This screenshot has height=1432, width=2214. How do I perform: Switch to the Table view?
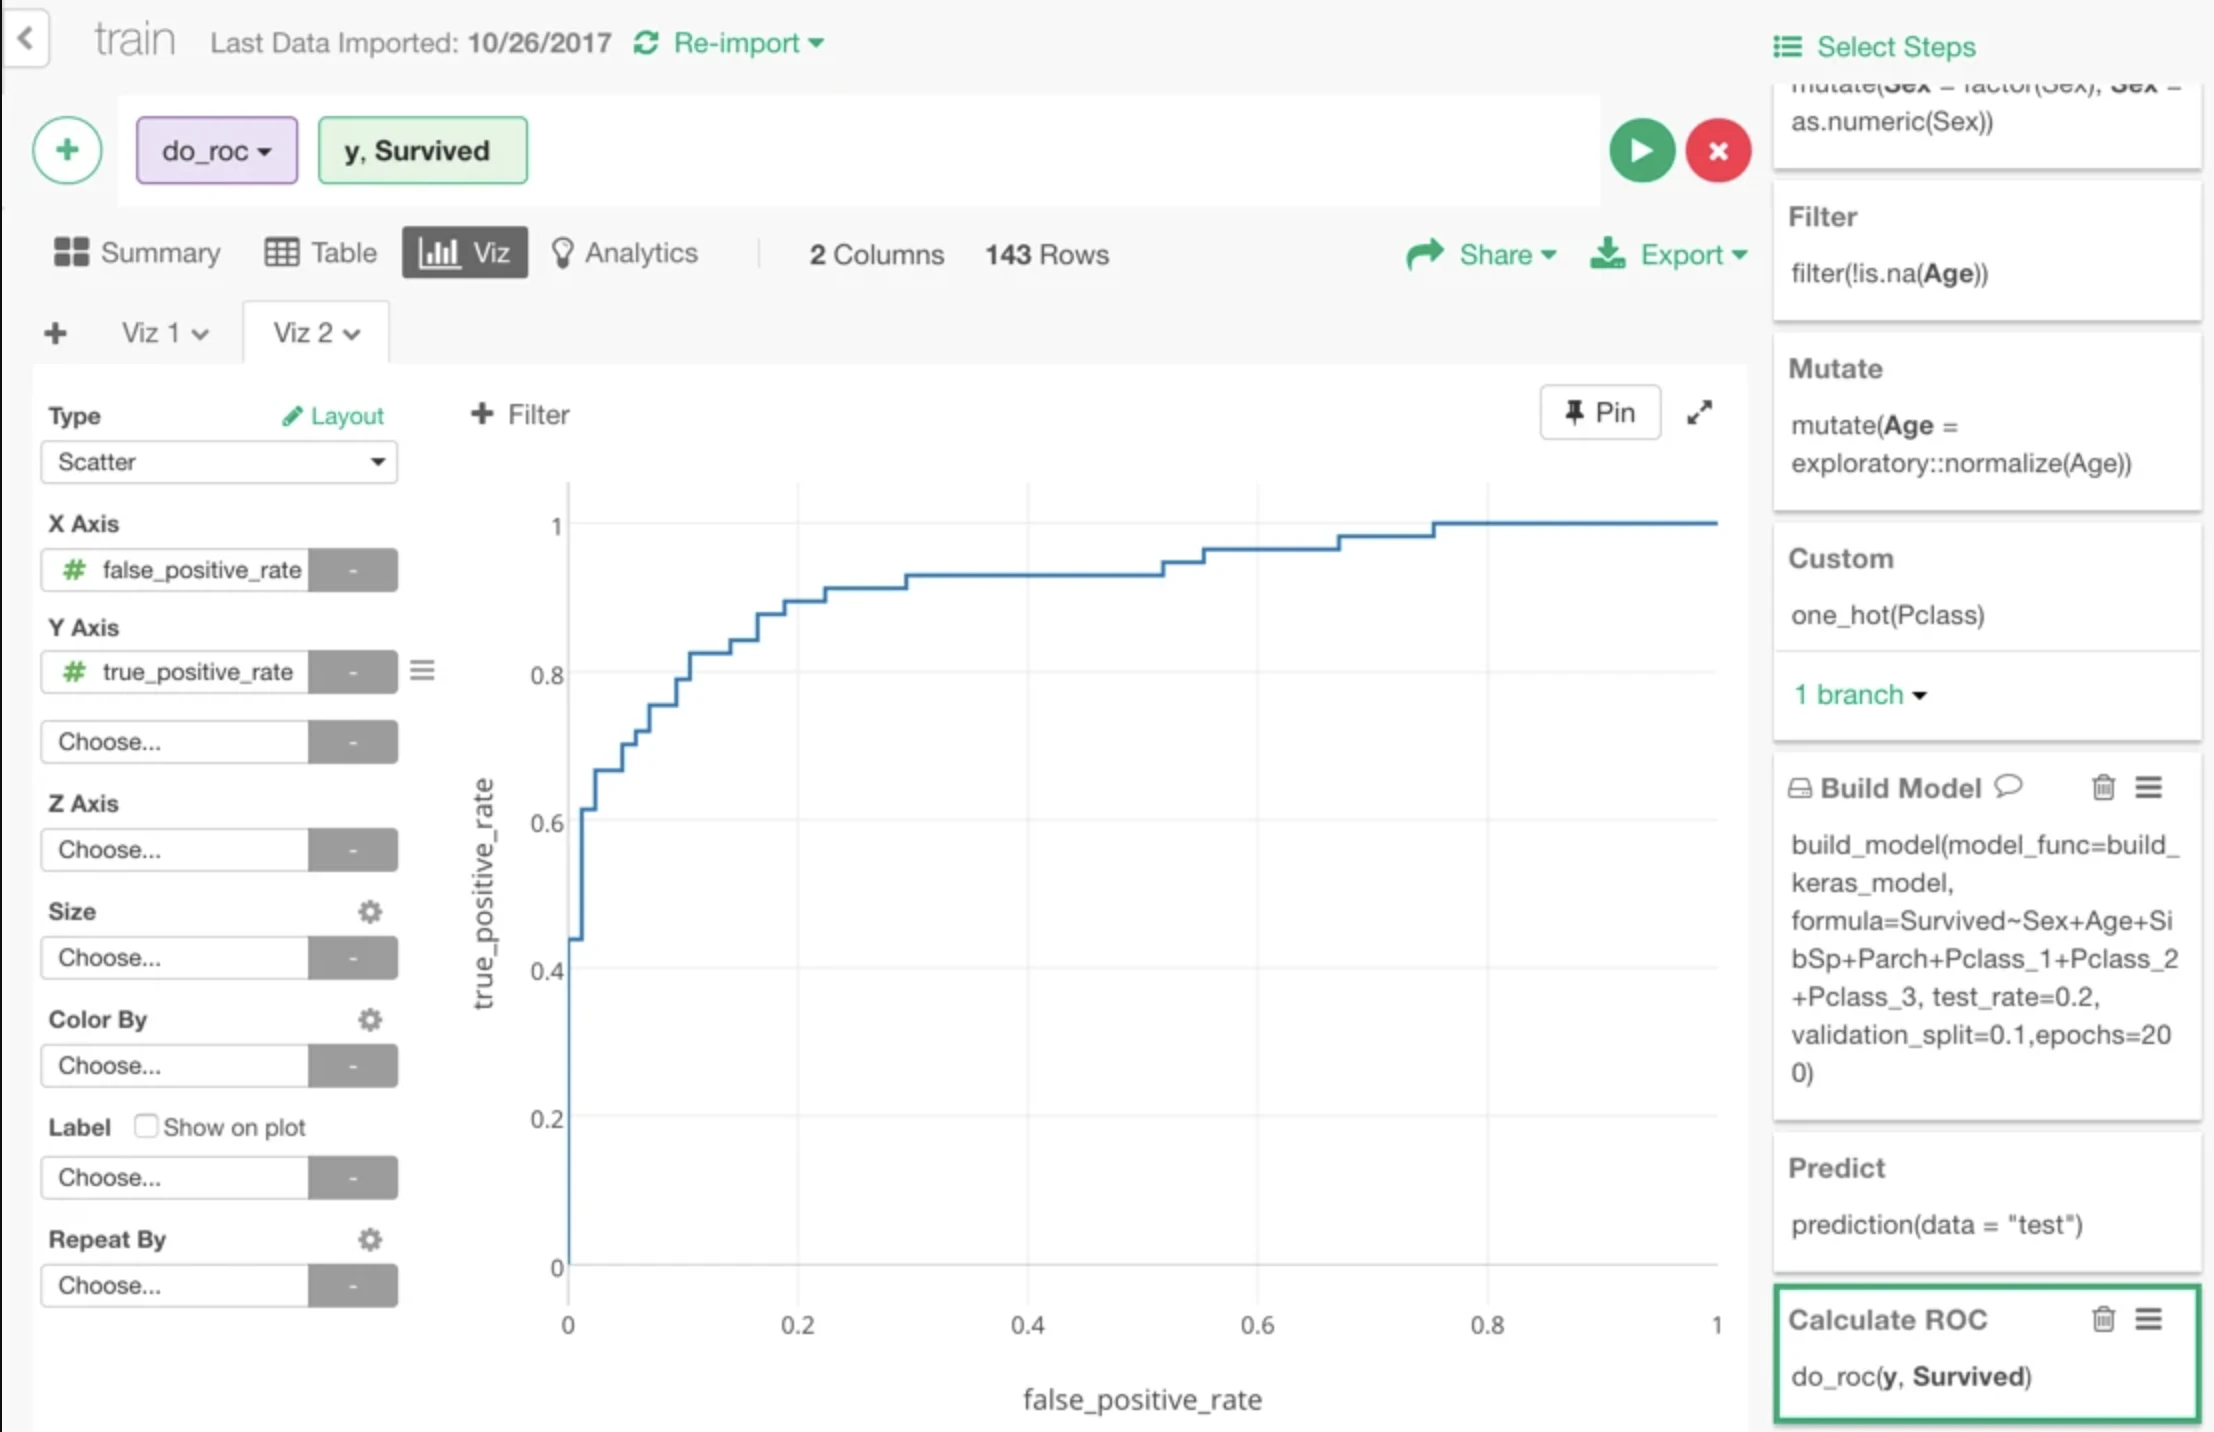321,253
